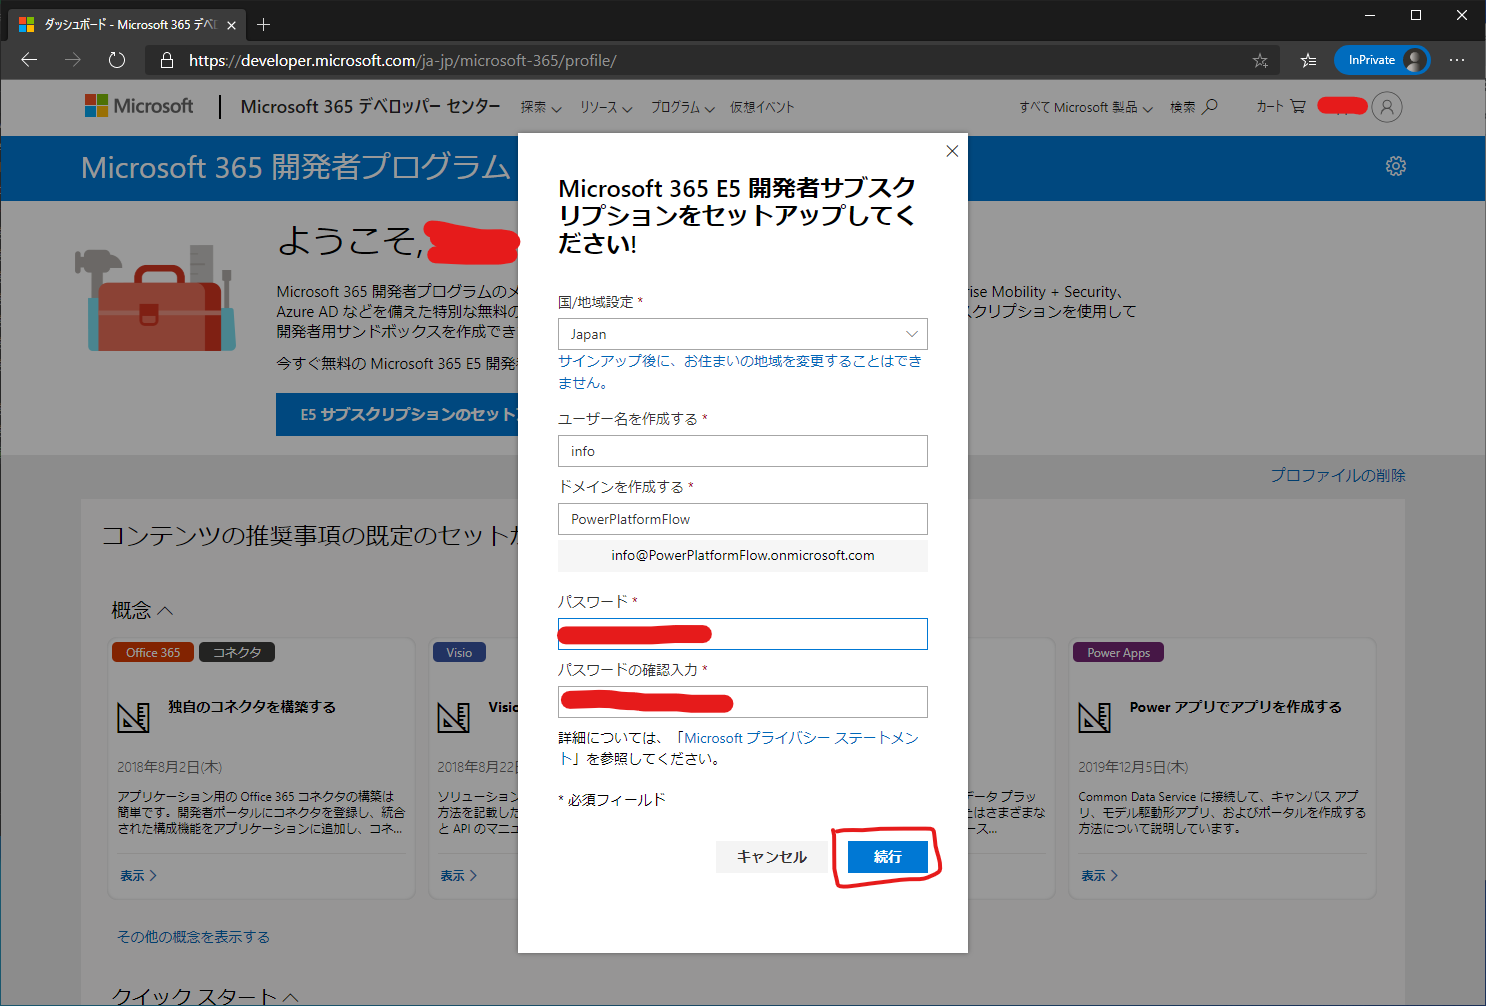Viewport: 1486px width, 1006px height.
Task: Expand the プログラム menu
Action: coord(683,107)
